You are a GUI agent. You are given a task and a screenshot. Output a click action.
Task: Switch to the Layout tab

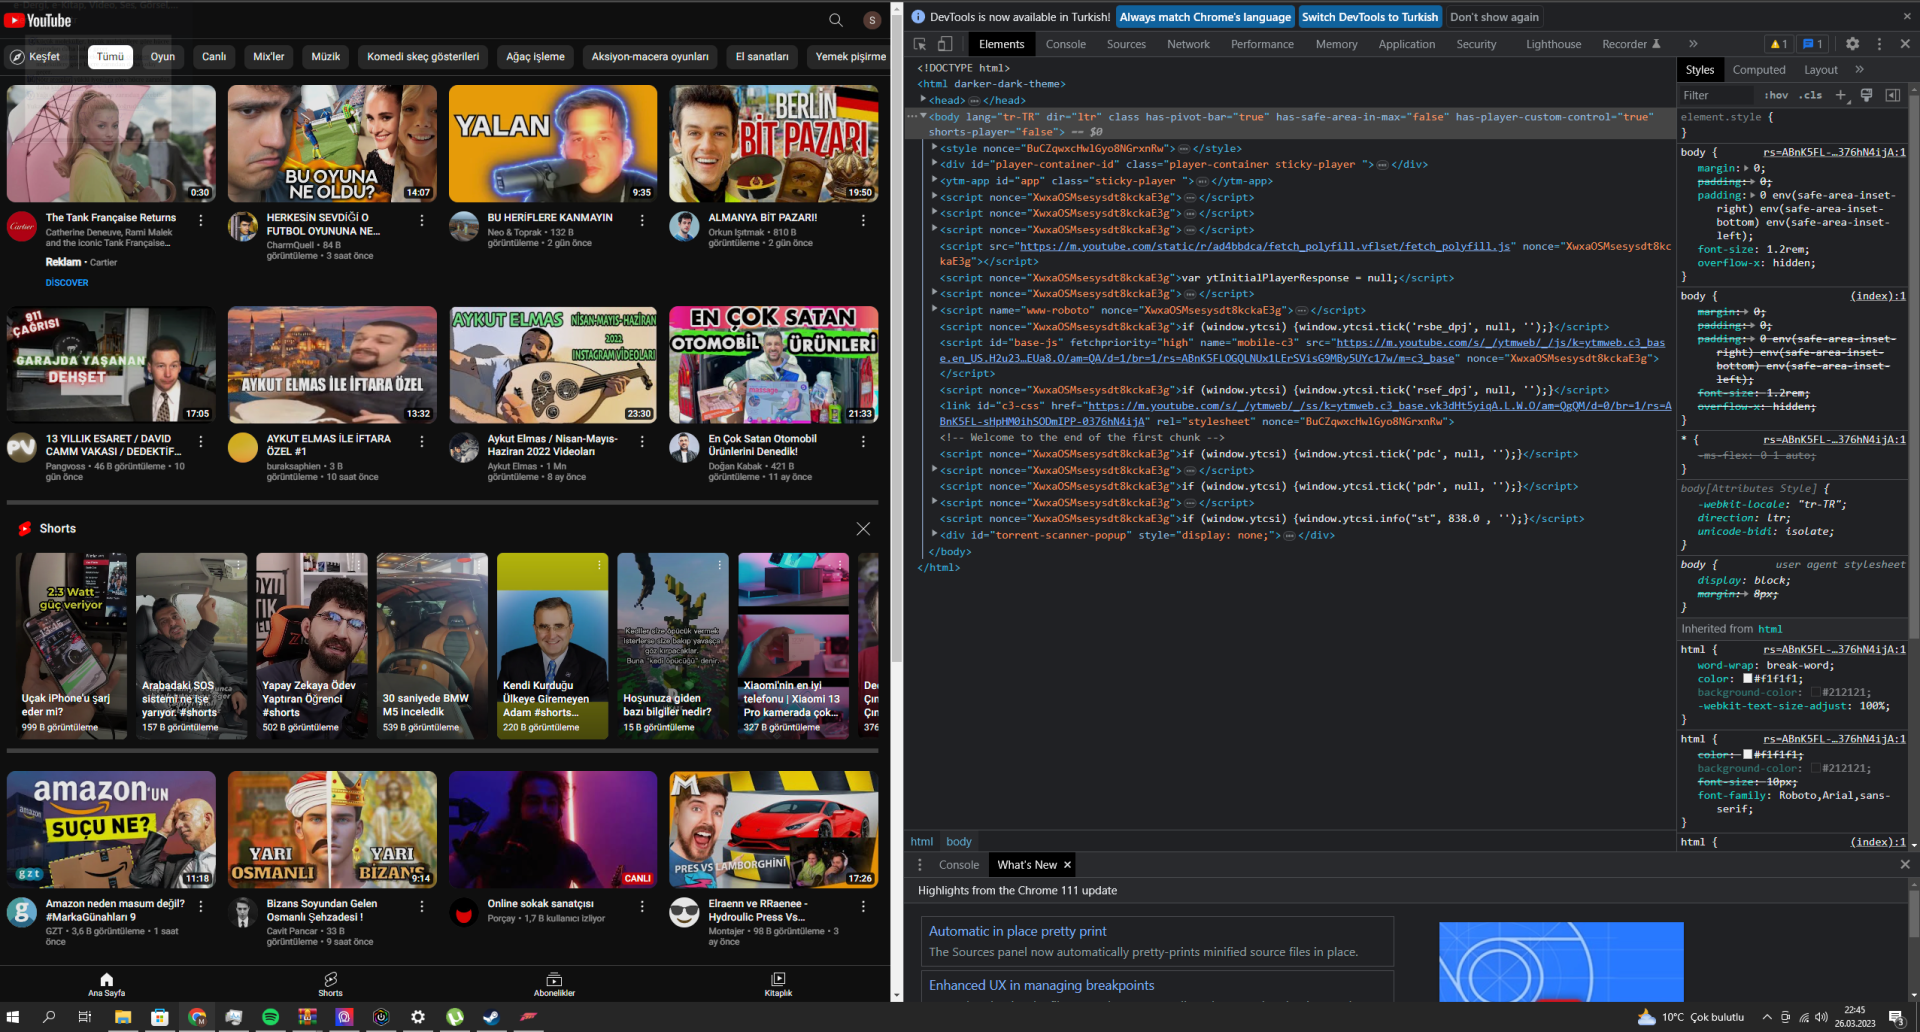(1820, 70)
